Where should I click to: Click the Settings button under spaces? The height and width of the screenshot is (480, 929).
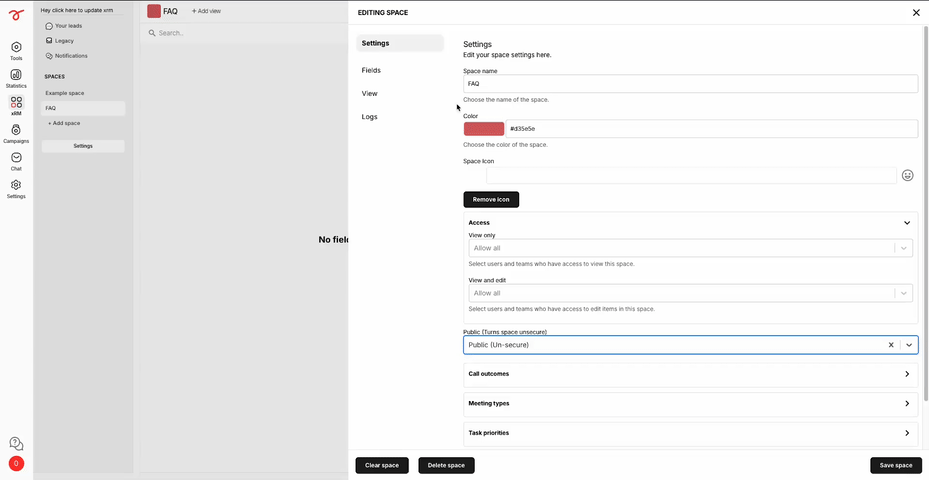tap(83, 146)
